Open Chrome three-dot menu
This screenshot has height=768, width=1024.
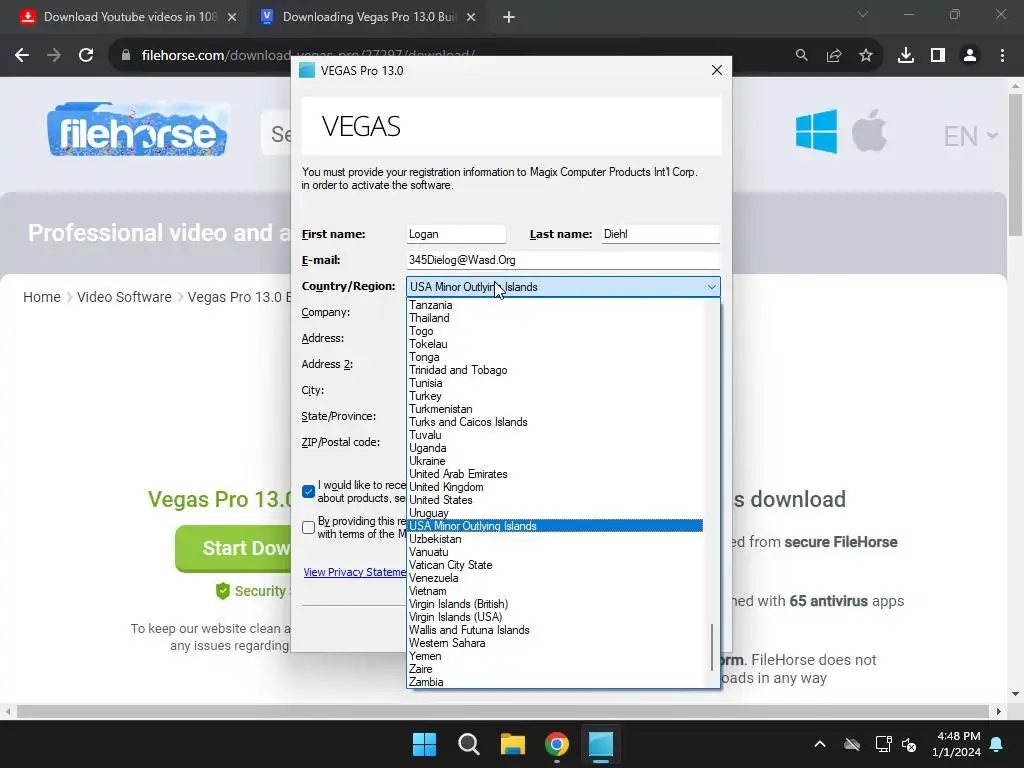click(1002, 56)
